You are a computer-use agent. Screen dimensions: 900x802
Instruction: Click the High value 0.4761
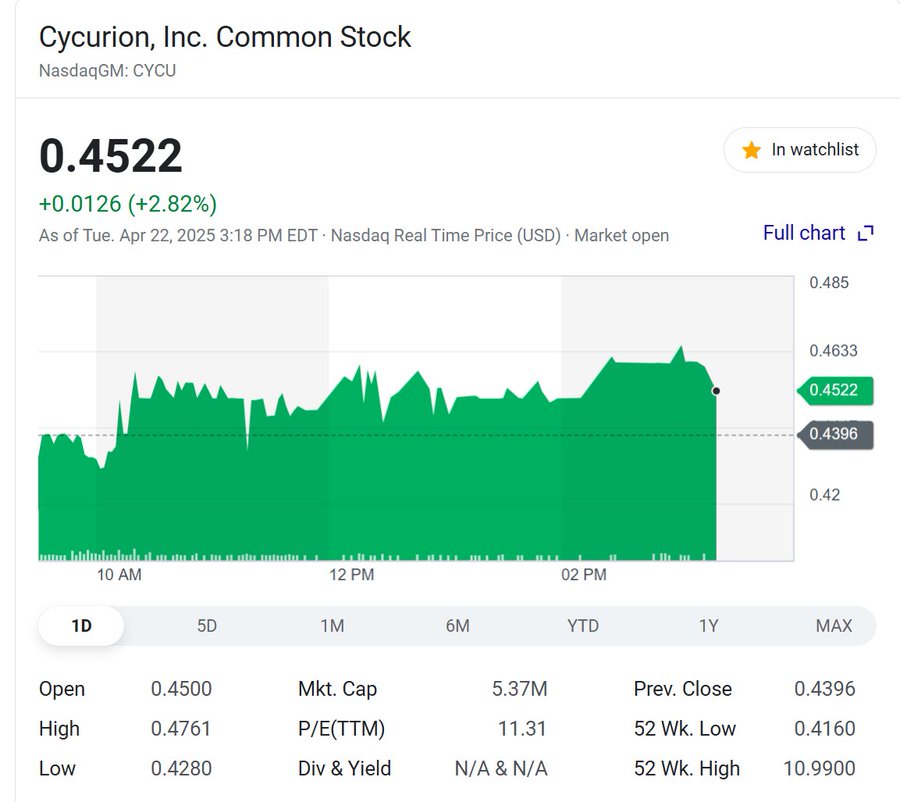(181, 729)
